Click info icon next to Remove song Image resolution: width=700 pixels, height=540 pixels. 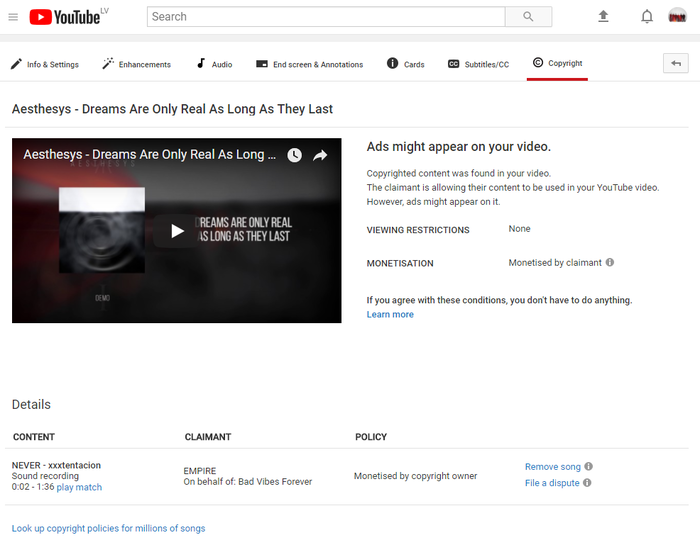tap(589, 467)
